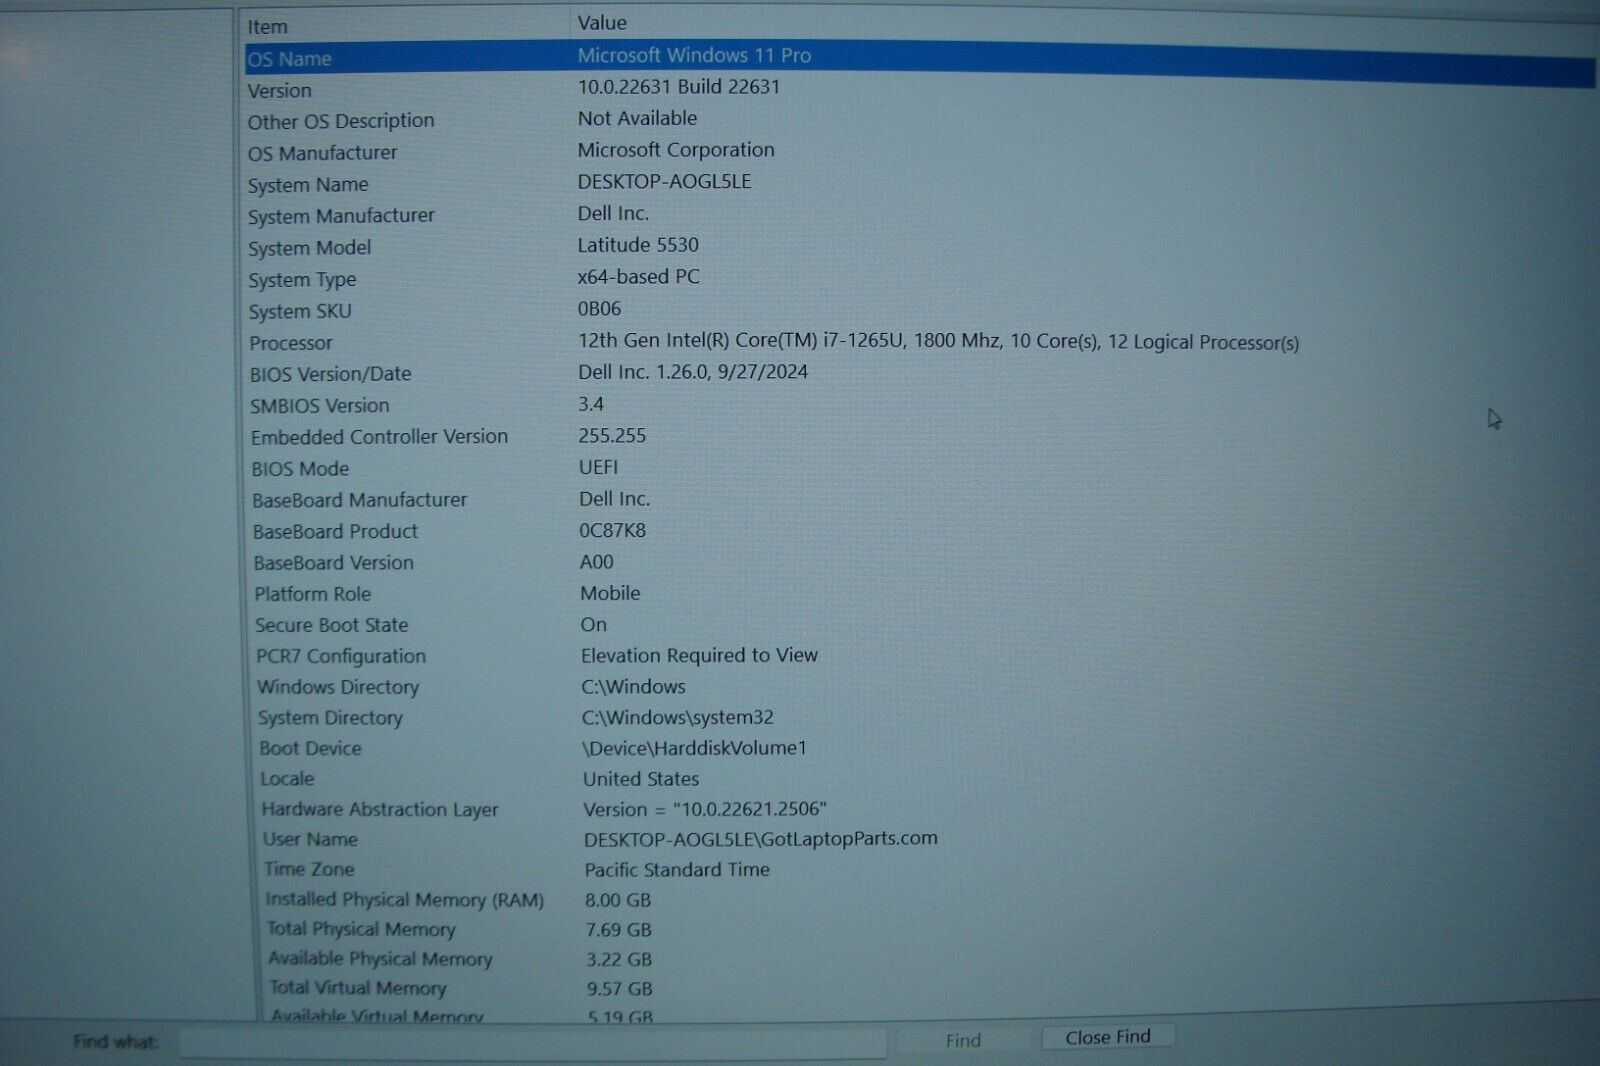Click the value Elevation Required to View
This screenshot has width=1600, height=1066.
(699, 655)
